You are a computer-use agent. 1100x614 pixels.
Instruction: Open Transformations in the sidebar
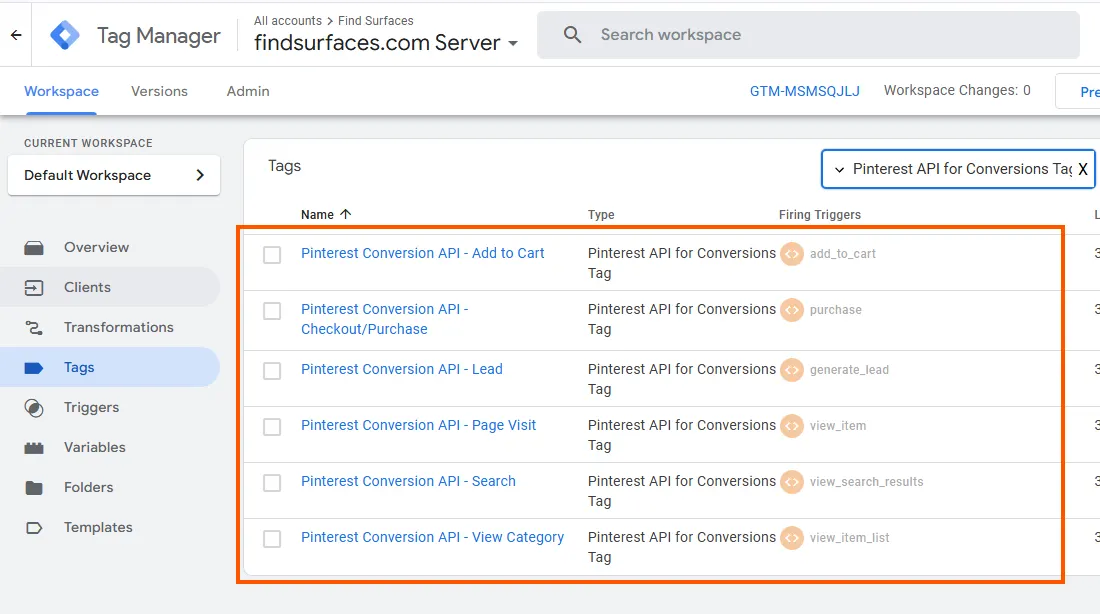(111, 328)
